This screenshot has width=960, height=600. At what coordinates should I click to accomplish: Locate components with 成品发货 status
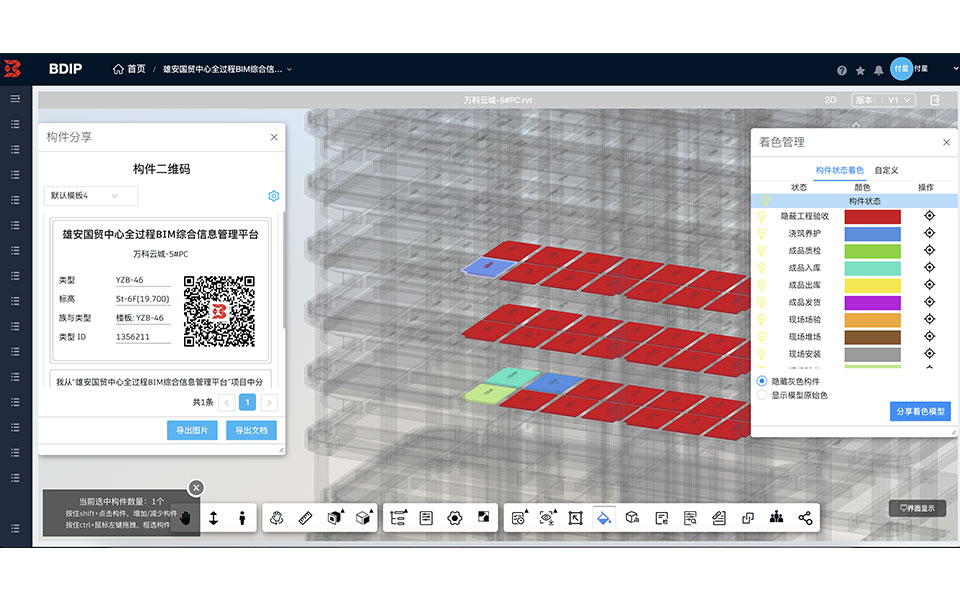pos(929,302)
